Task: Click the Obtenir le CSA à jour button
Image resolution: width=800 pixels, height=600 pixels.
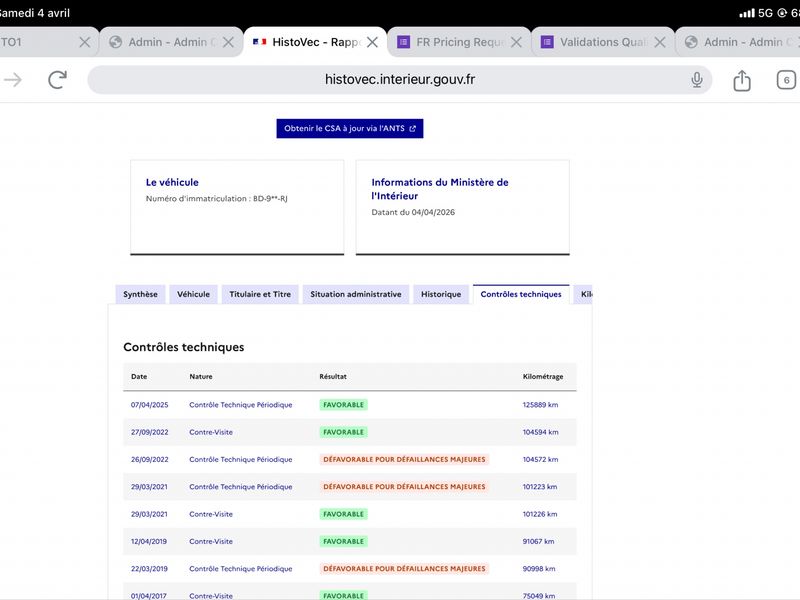Action: (350, 128)
